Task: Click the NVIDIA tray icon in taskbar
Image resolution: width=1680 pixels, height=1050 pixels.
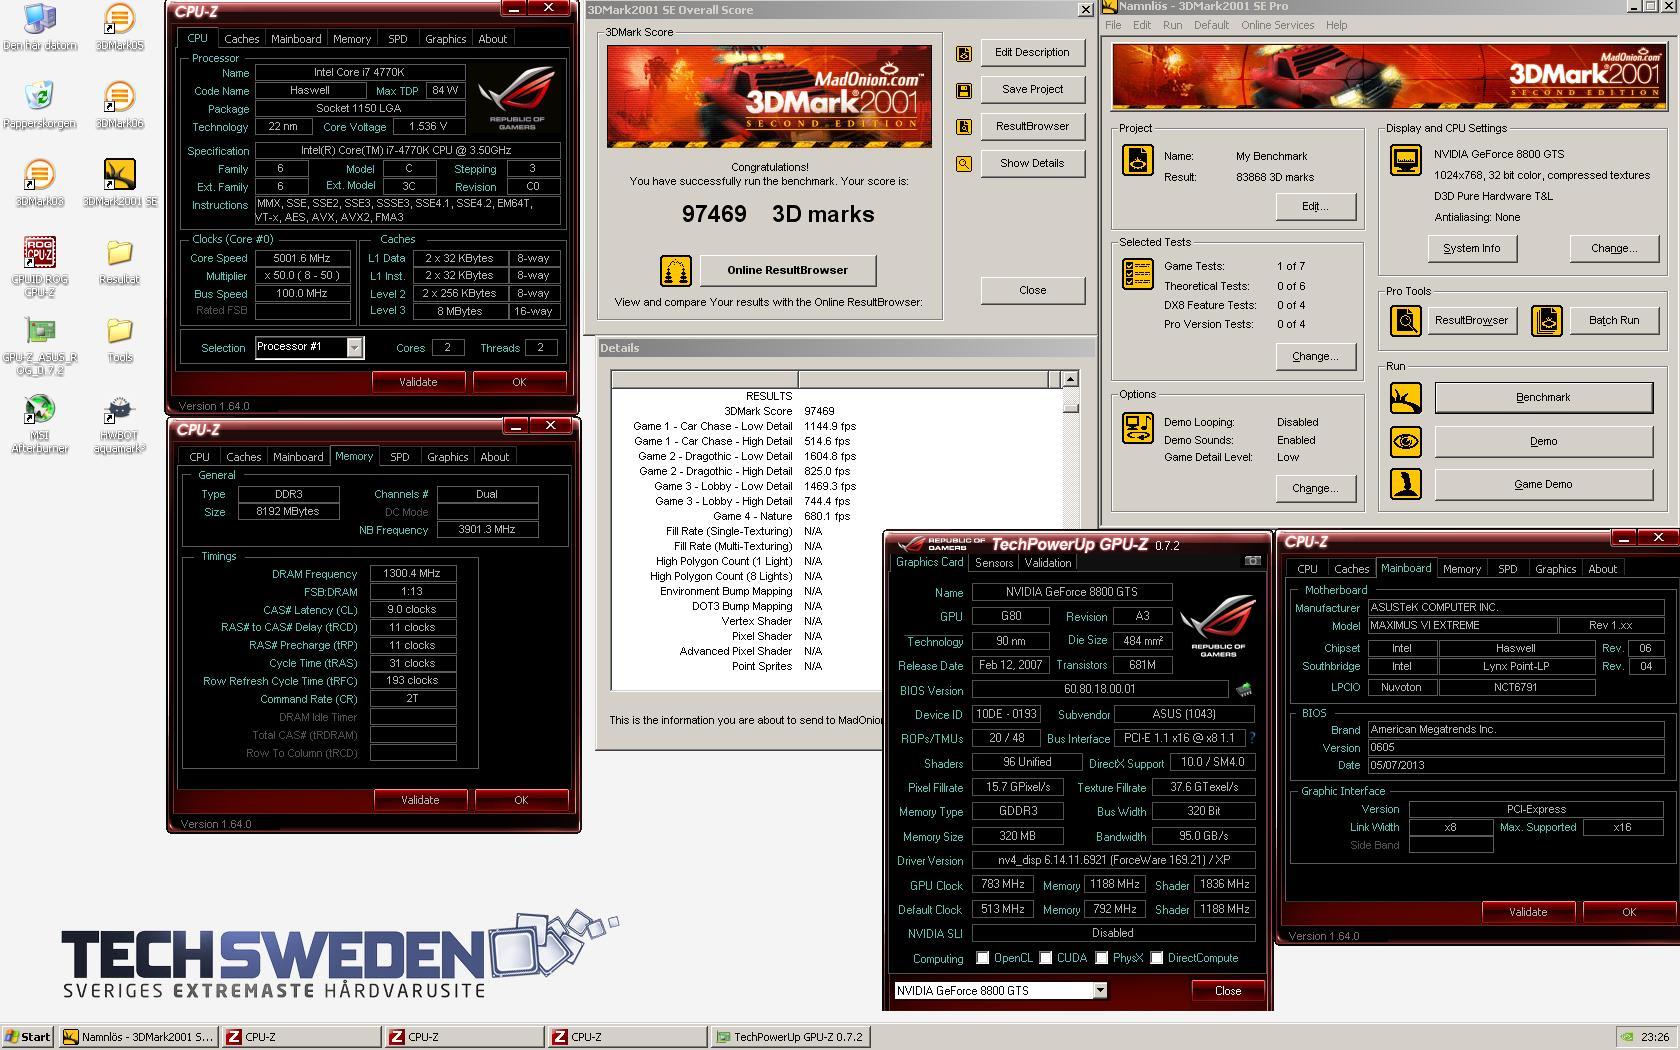Action: pos(1627,1037)
